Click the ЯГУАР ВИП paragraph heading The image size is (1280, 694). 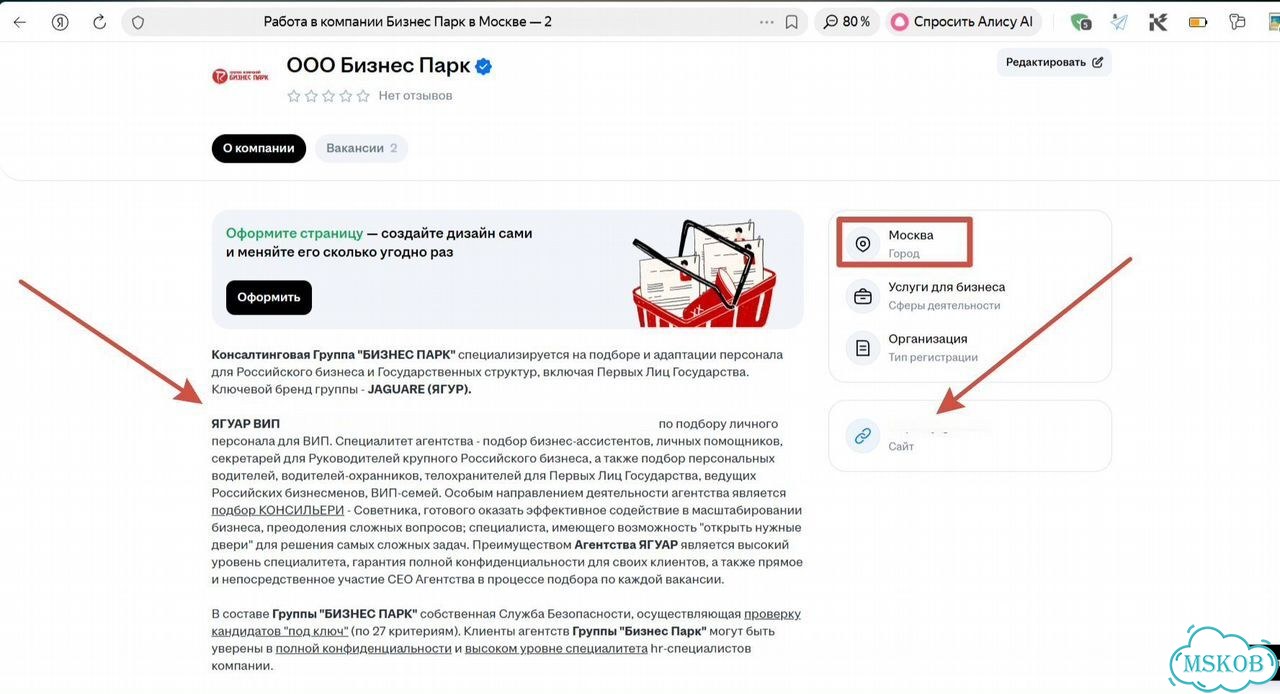point(246,423)
